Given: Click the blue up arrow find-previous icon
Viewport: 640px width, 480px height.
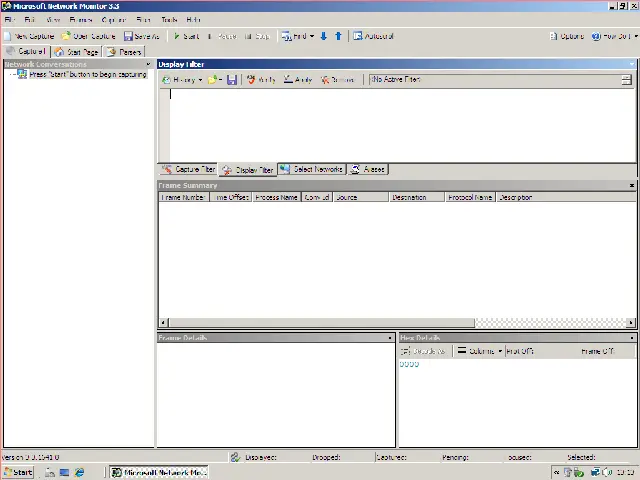Looking at the screenshot, I should (338, 36).
